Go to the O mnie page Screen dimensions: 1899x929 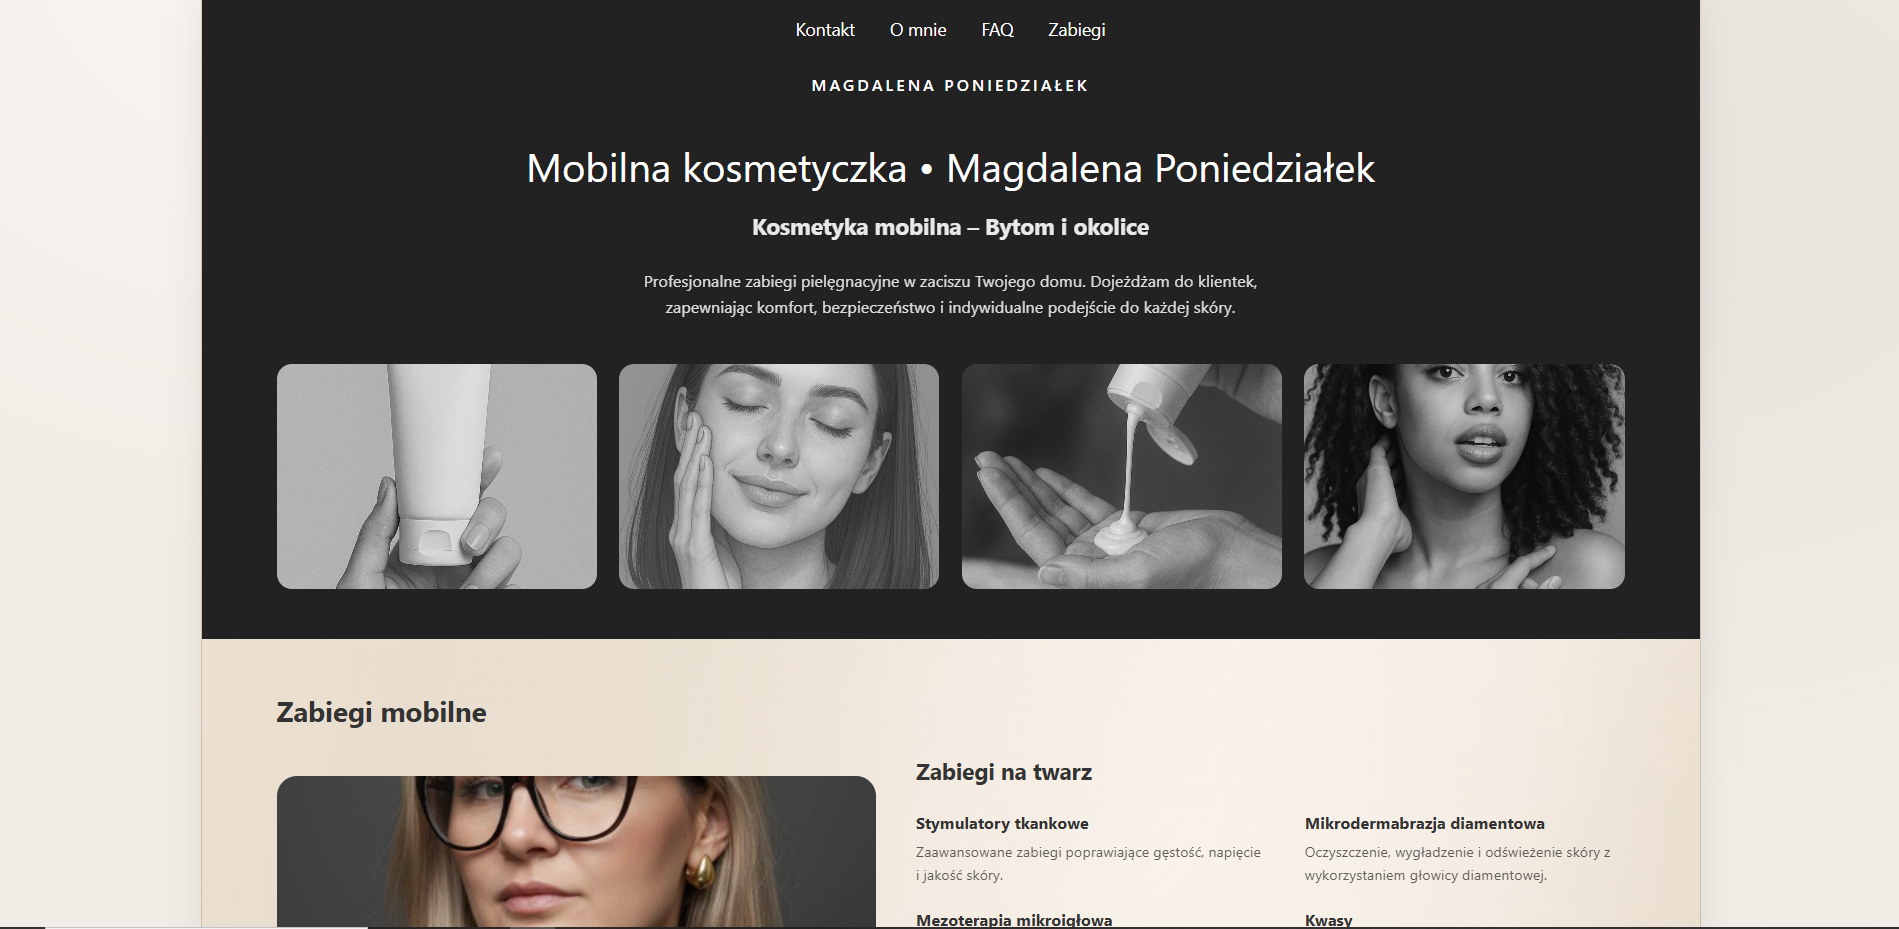pyautogui.click(x=918, y=30)
